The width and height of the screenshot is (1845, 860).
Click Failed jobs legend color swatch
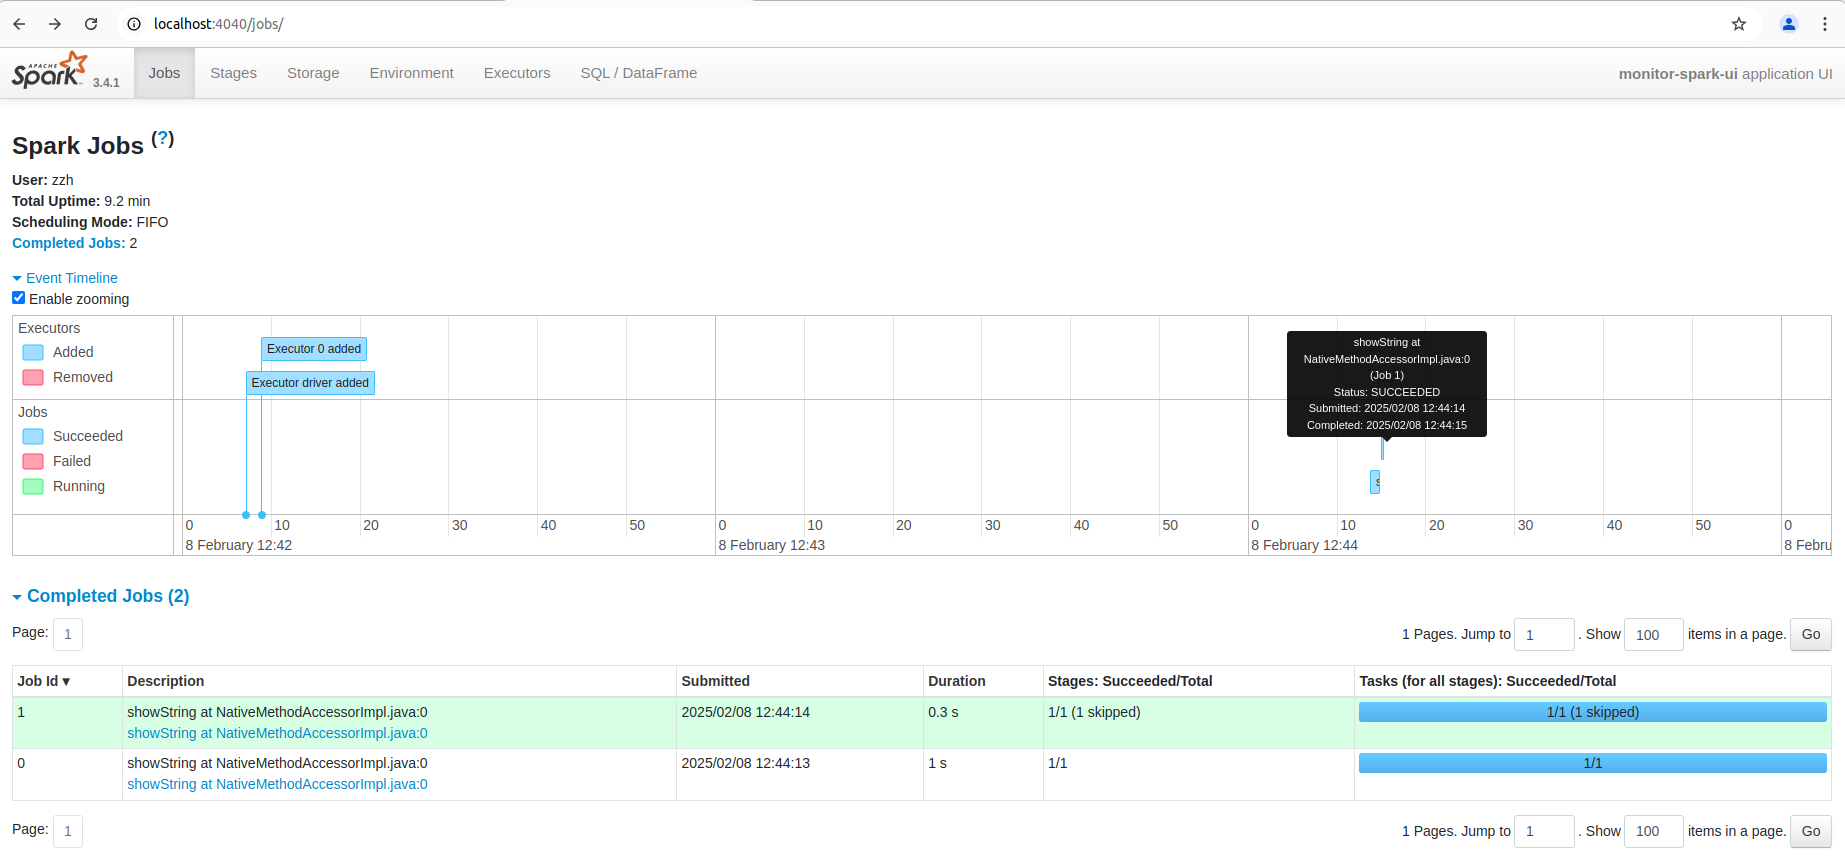pos(33,461)
